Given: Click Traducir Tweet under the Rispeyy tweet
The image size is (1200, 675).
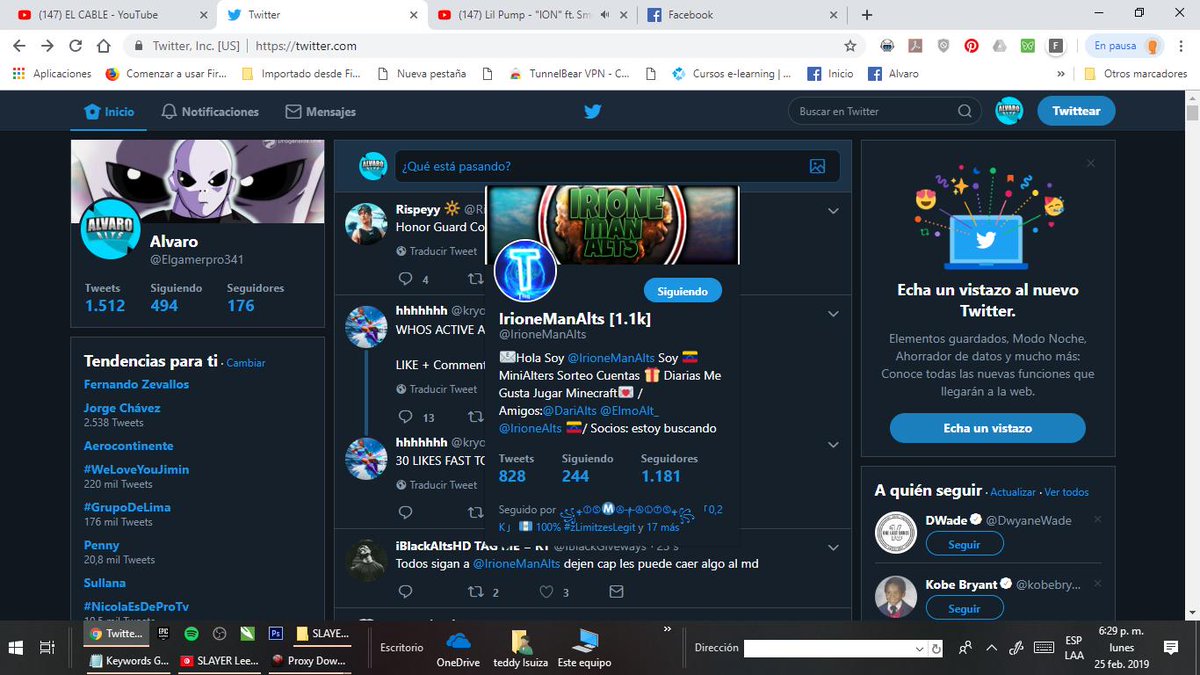Looking at the screenshot, I should (x=436, y=251).
